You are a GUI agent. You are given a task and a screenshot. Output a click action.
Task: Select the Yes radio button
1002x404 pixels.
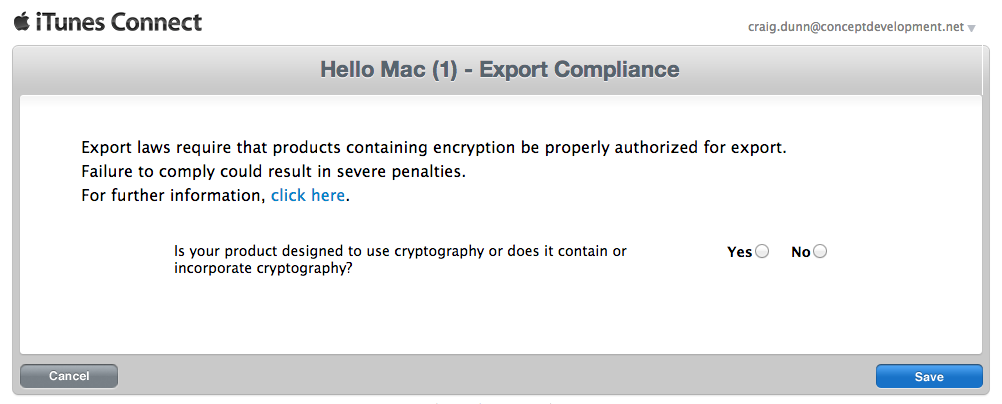click(x=762, y=252)
